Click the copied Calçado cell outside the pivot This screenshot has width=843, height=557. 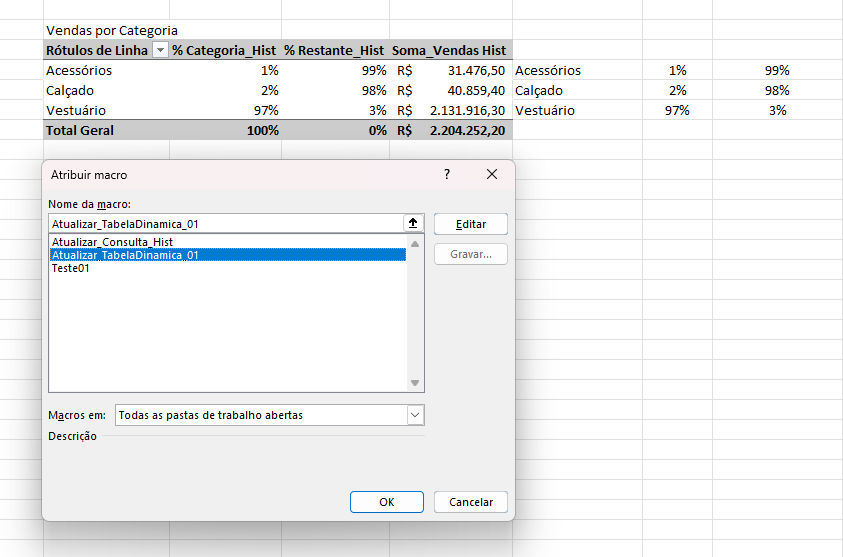(577, 90)
